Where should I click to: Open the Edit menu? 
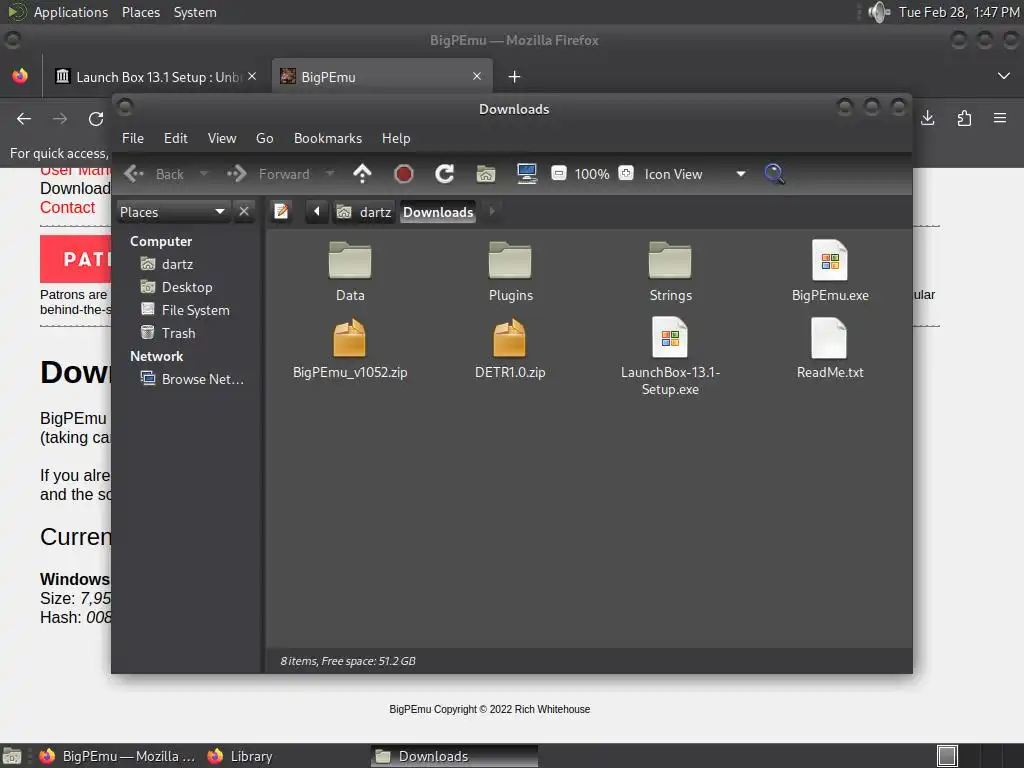pos(175,138)
